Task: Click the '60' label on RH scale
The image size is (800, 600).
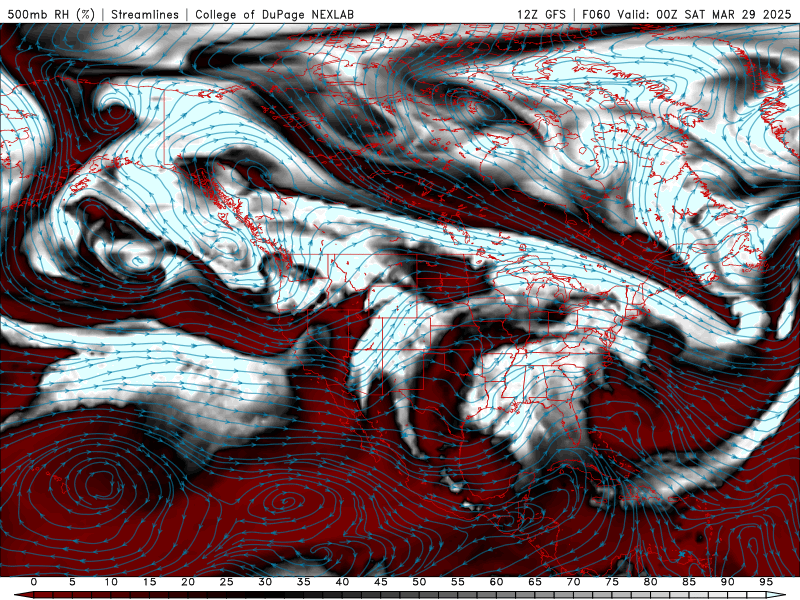Action: coord(496,582)
